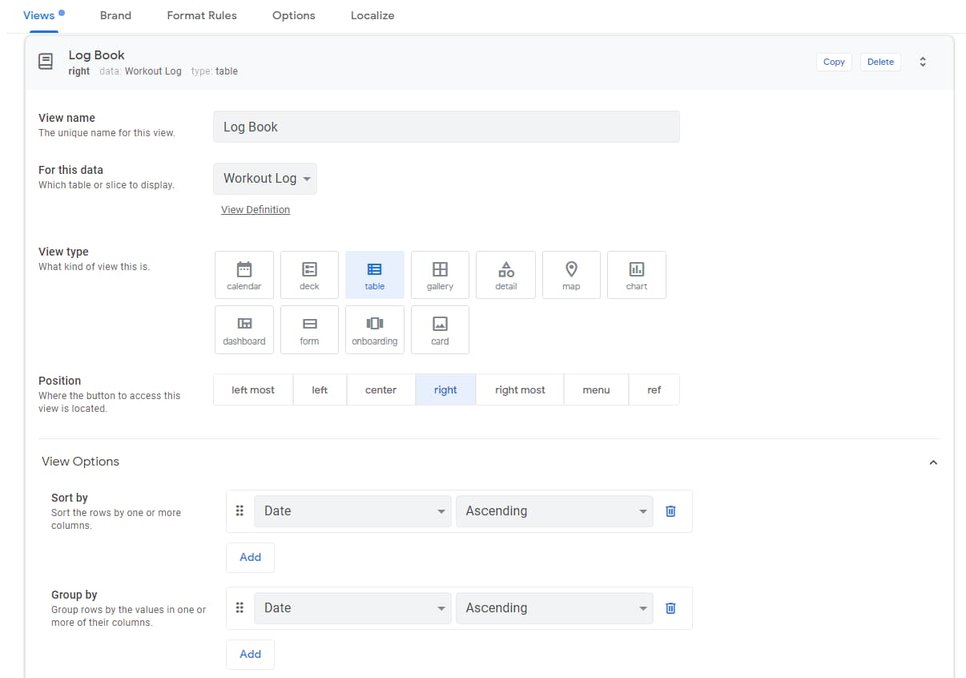
Task: Choose the gallery view type
Action: pyautogui.click(x=440, y=274)
